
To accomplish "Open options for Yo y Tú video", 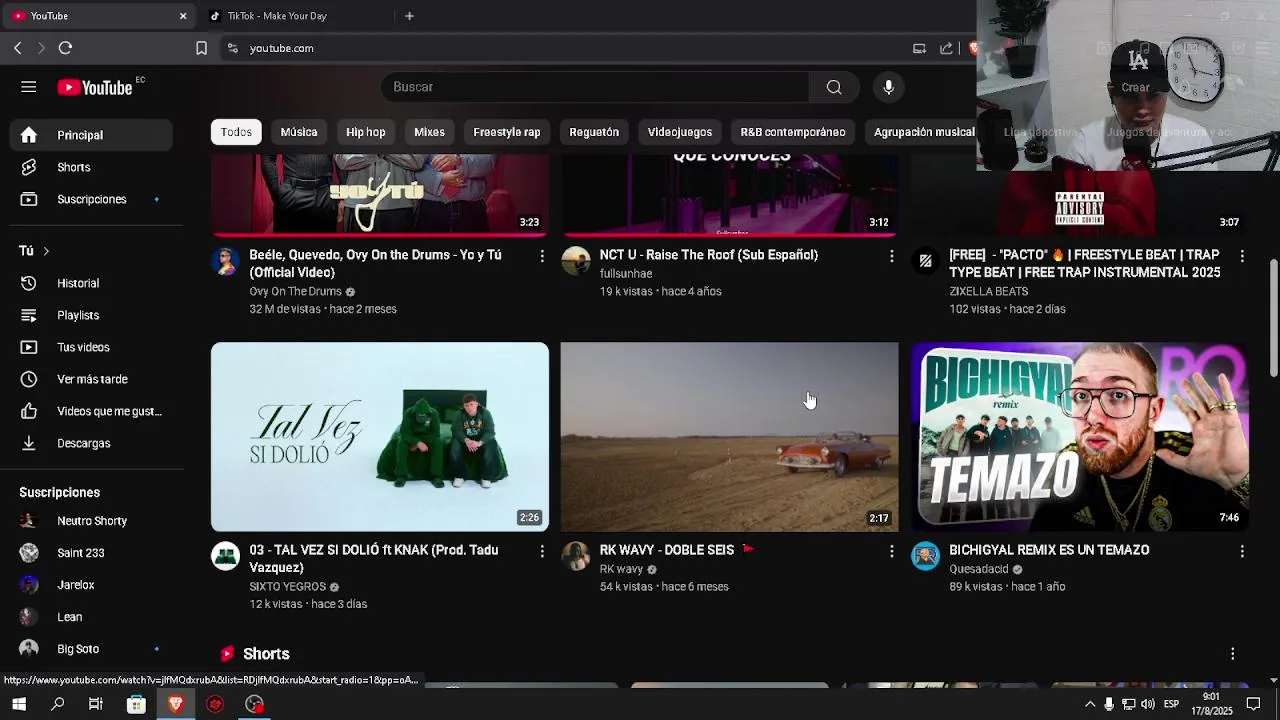I will (542, 256).
